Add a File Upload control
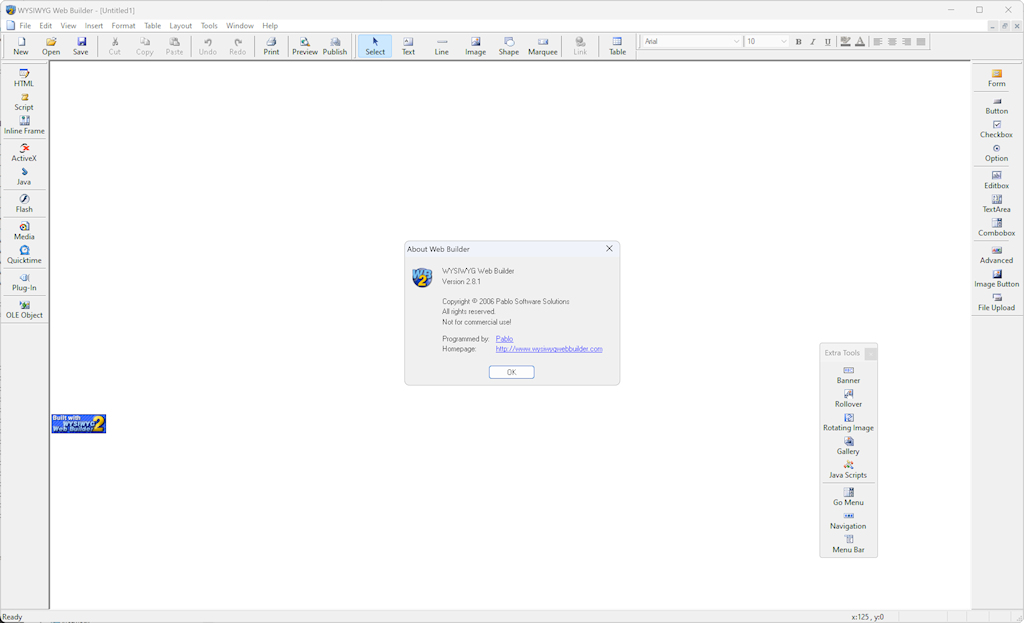 [997, 301]
